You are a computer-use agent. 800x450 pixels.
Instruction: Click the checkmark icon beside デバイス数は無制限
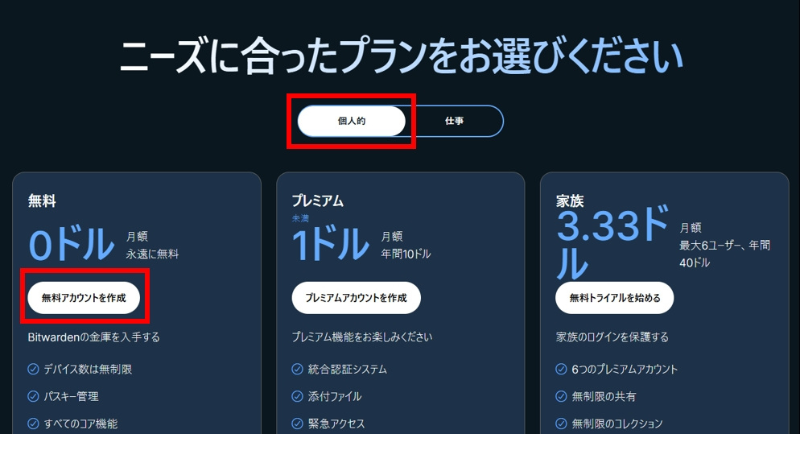[34, 370]
